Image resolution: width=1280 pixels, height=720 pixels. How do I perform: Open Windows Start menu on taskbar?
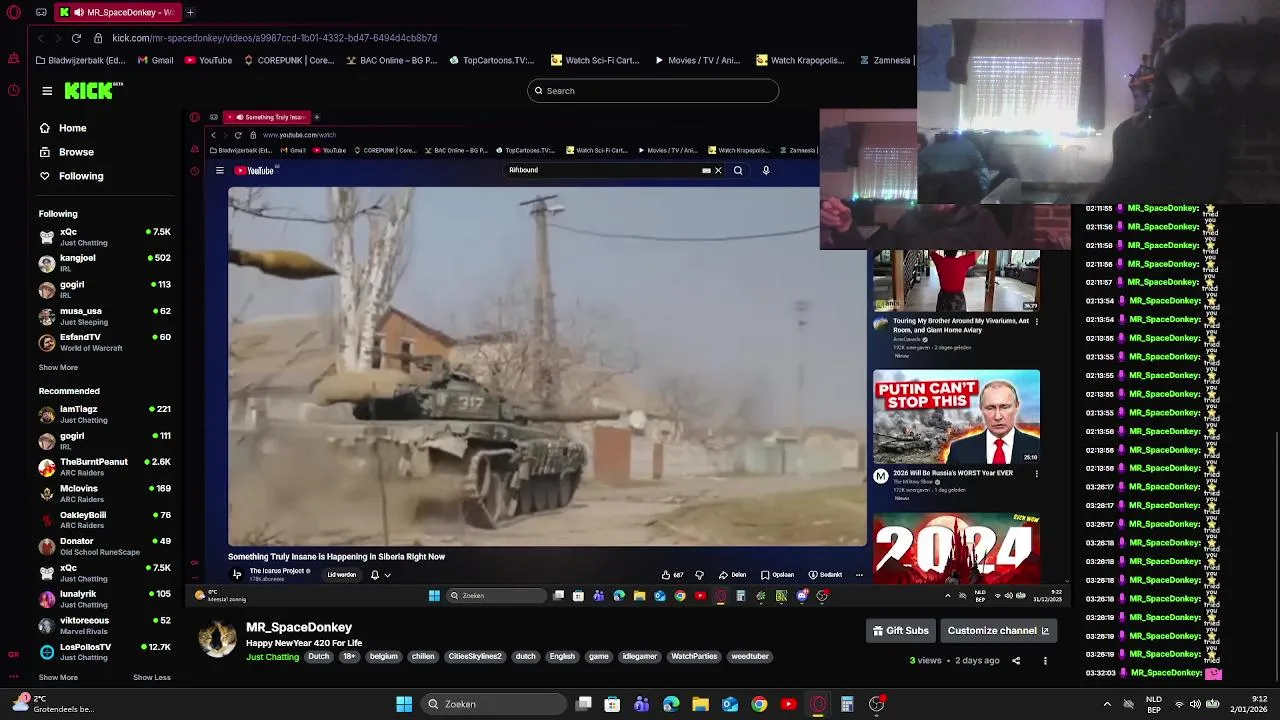click(404, 704)
